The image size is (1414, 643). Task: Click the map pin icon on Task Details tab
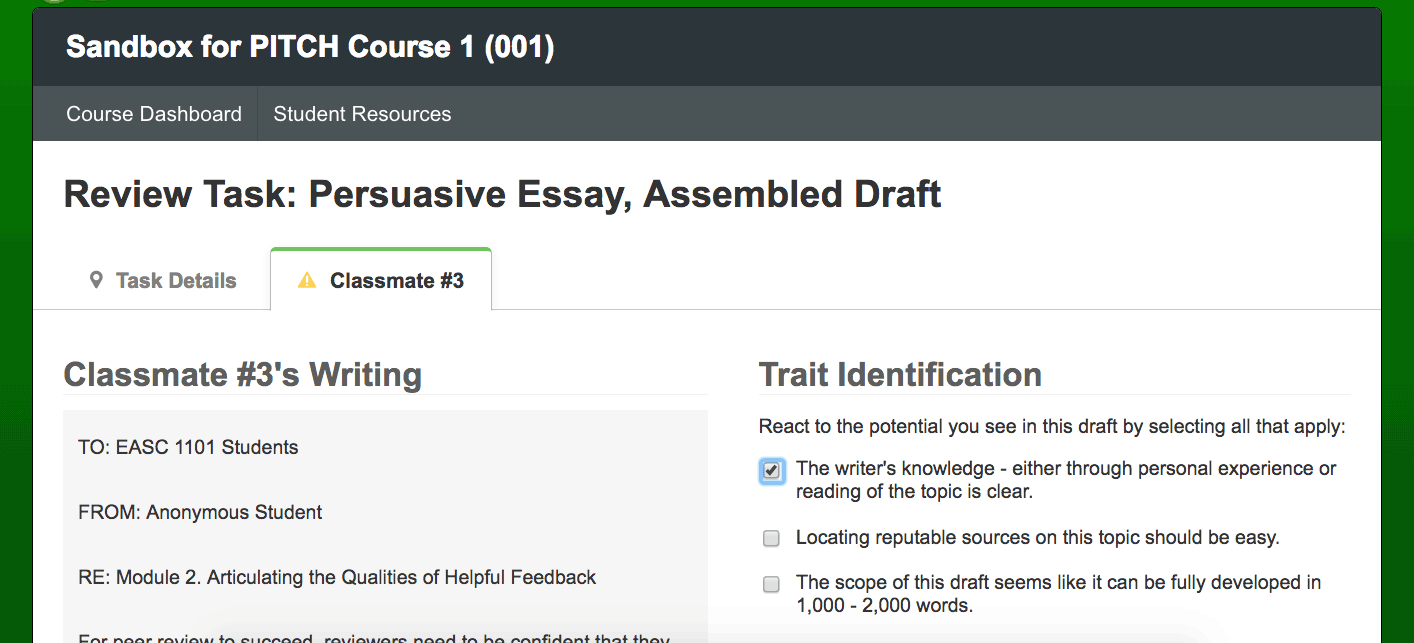tap(96, 280)
